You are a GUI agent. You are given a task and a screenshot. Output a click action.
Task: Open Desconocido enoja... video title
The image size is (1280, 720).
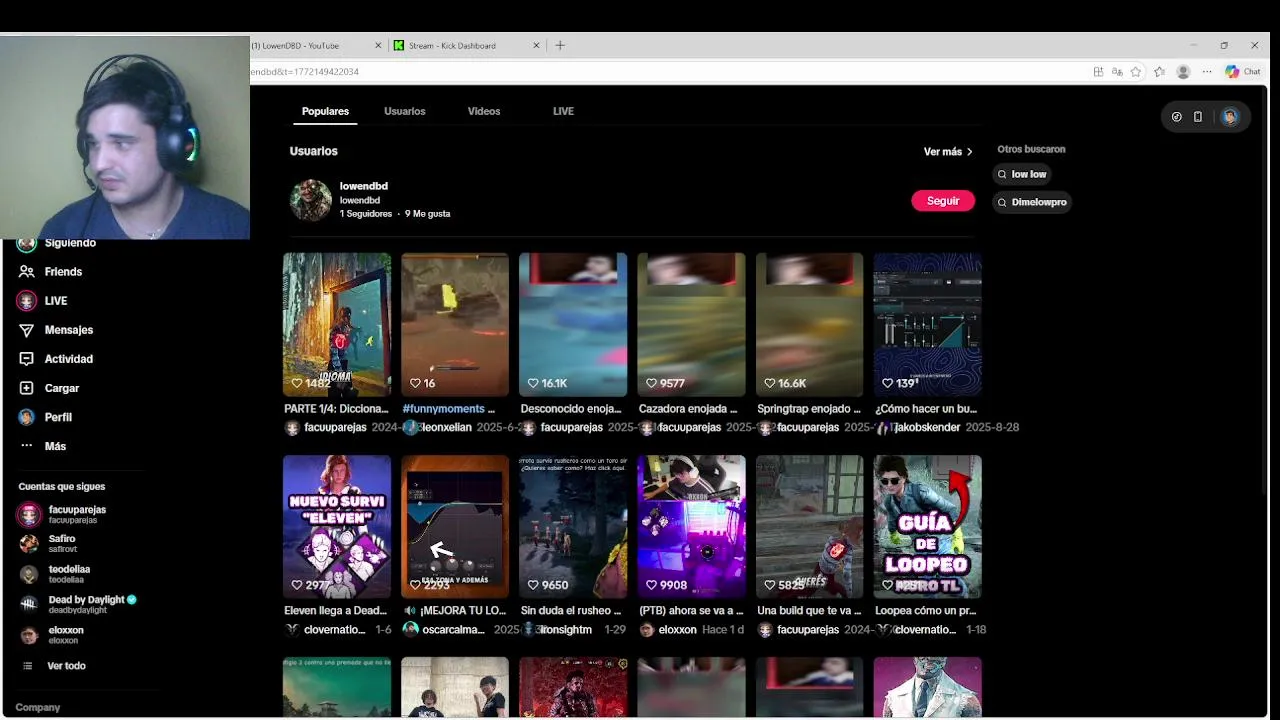pyautogui.click(x=571, y=409)
